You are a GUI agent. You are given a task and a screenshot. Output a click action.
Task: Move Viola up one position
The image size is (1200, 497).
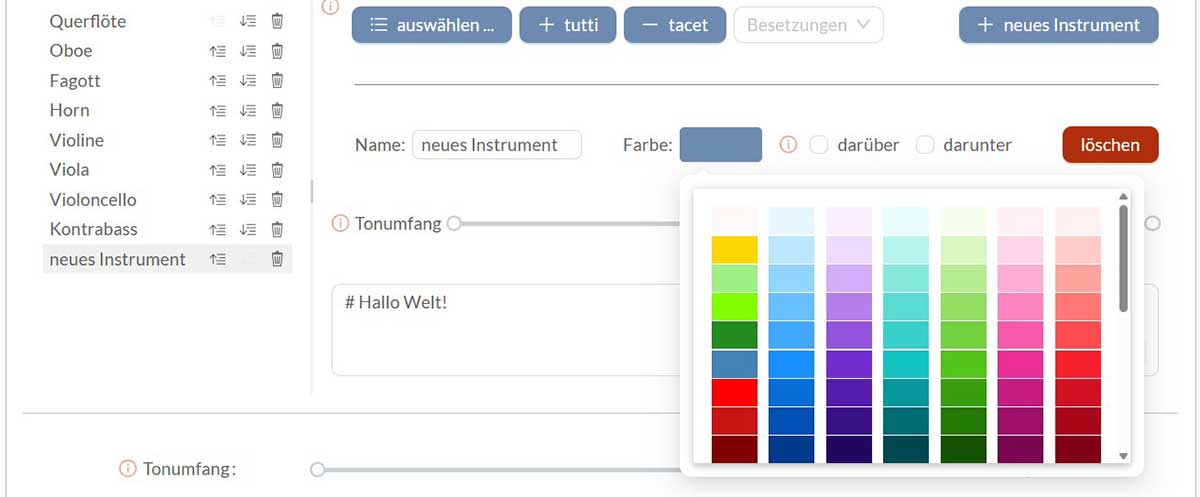tap(217, 170)
